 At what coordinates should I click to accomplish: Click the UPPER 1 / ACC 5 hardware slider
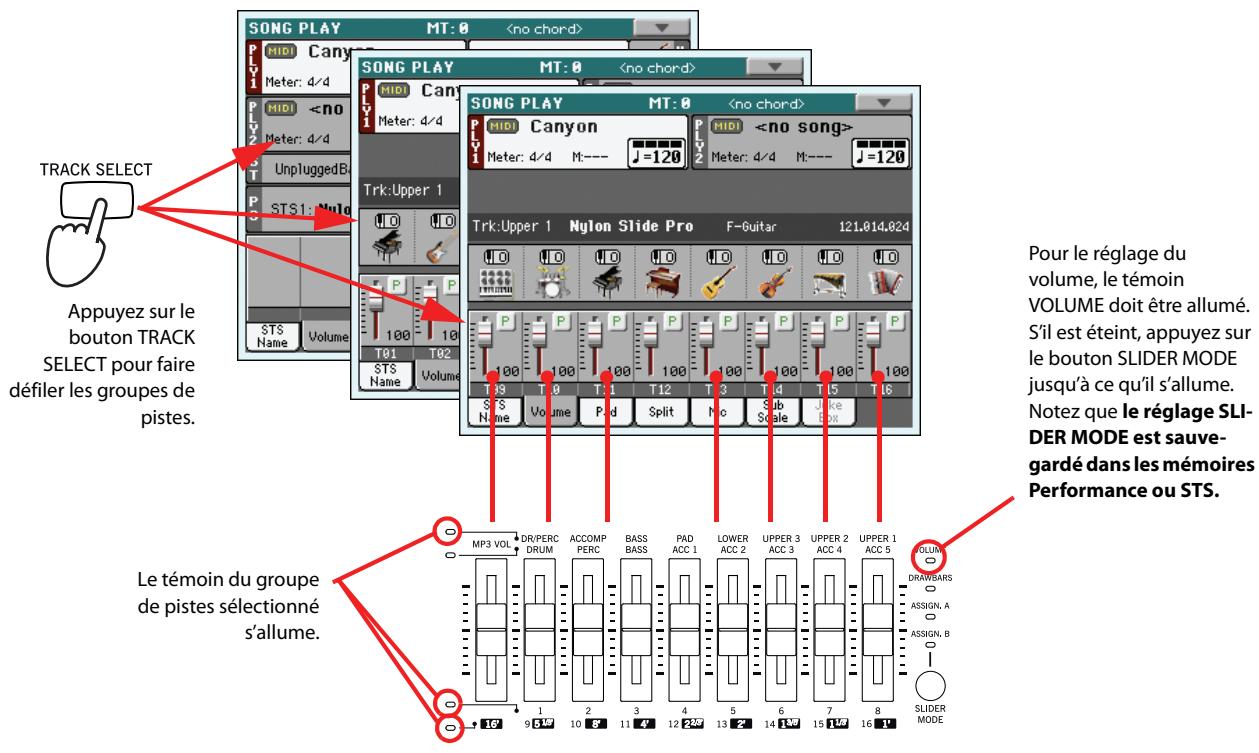(x=879, y=628)
